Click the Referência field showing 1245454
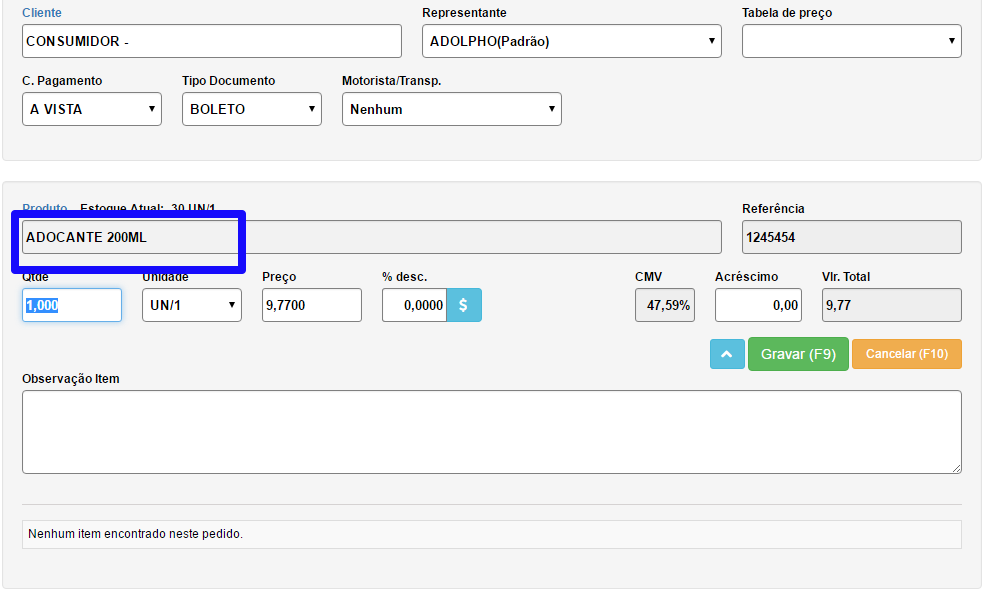The height and width of the screenshot is (595, 987). click(851, 237)
